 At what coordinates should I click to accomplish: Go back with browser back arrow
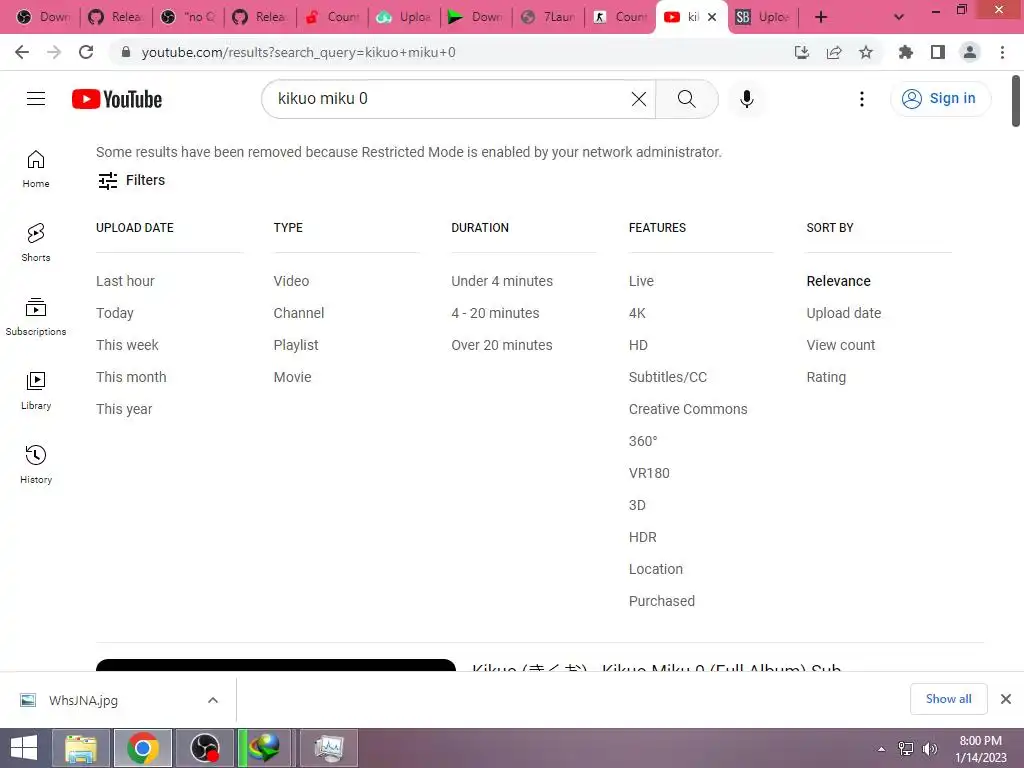tap(22, 52)
